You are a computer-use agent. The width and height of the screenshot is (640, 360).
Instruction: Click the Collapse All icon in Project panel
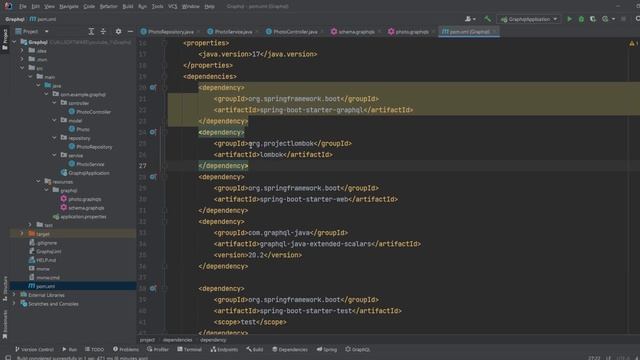103,31
